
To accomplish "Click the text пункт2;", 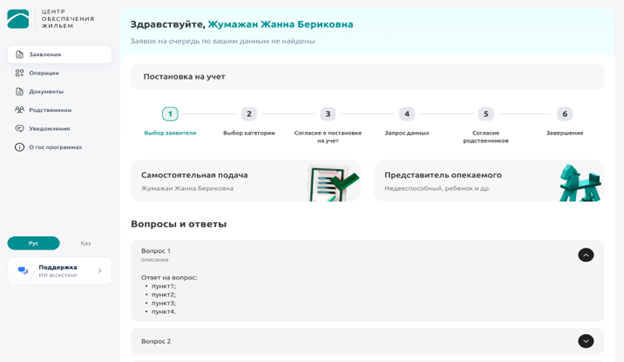I will coord(164,295).
